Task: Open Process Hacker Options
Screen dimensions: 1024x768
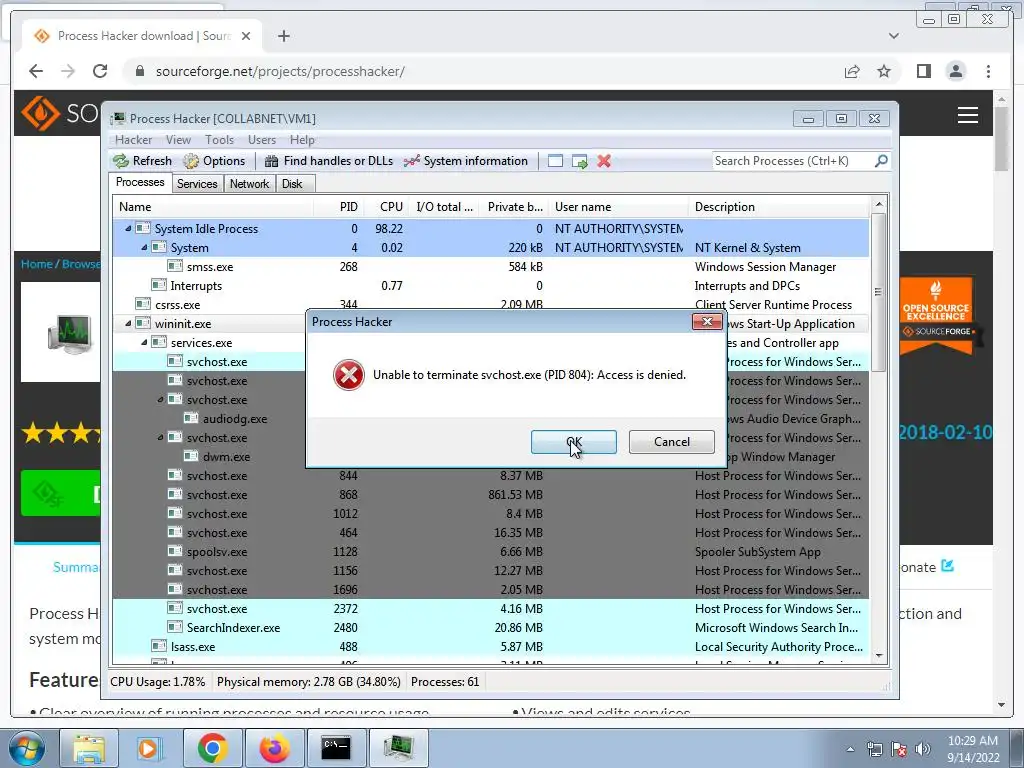Action: (x=214, y=161)
